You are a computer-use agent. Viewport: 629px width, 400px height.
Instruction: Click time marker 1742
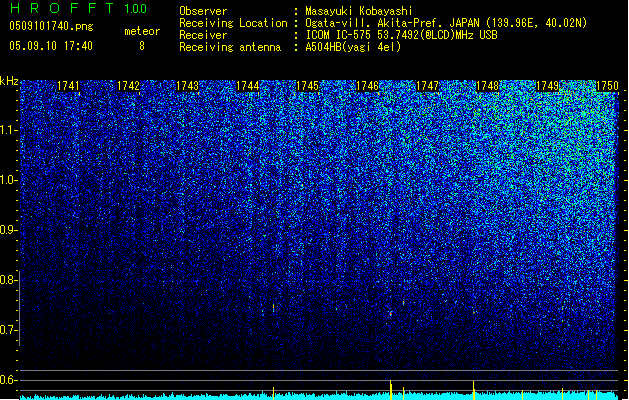pos(128,86)
